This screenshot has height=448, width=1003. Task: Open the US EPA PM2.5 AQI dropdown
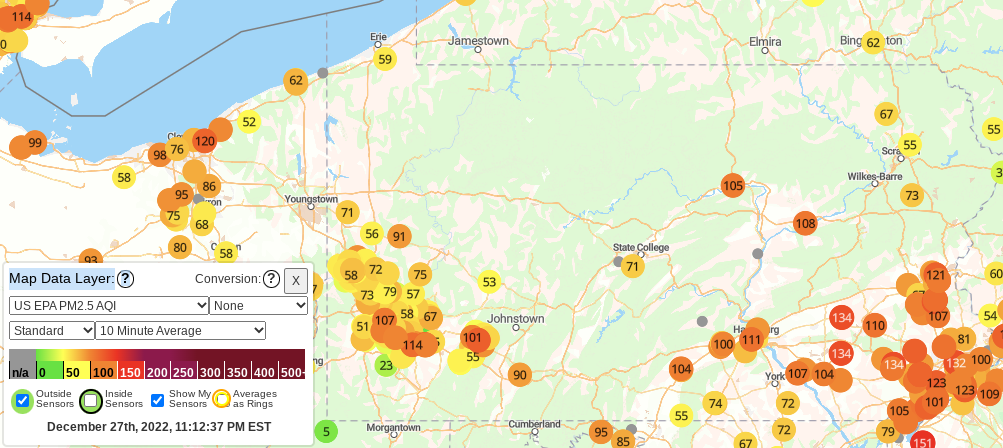pyautogui.click(x=109, y=305)
